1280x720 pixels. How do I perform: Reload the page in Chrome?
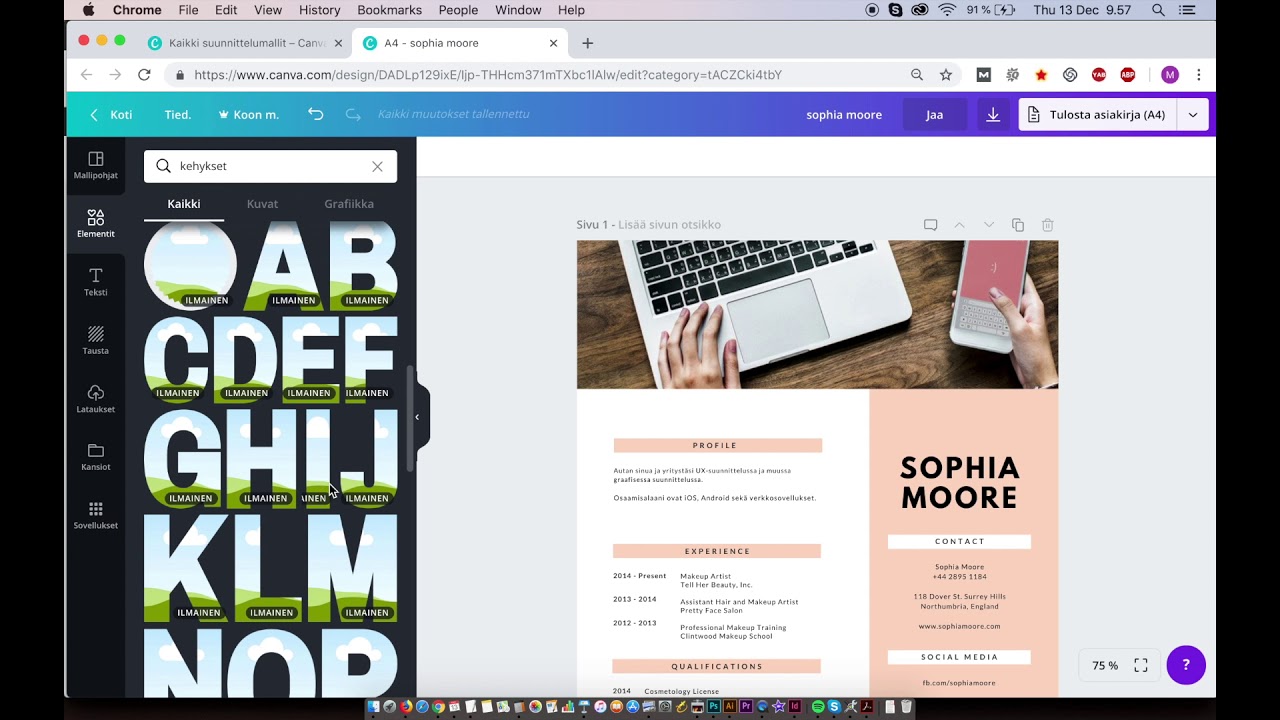click(144, 75)
